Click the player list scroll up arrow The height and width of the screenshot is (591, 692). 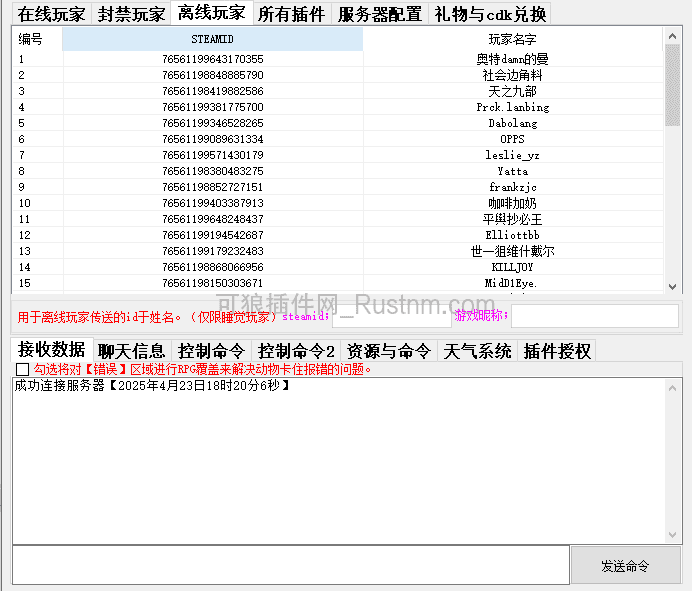672,36
